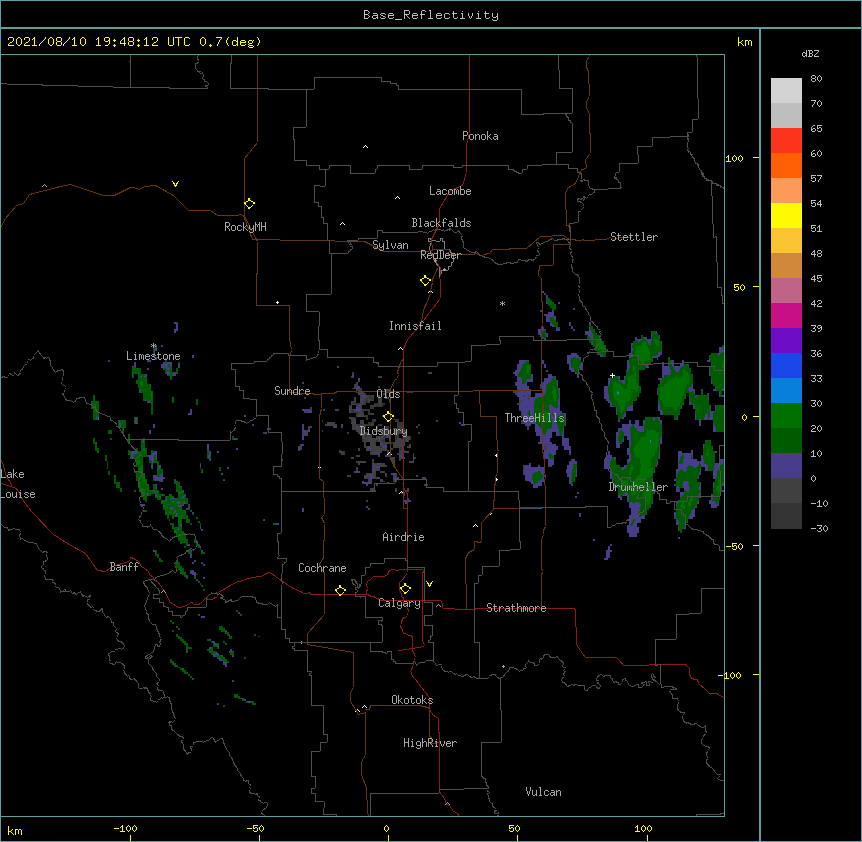Screen dimensions: 862x842
Task: Click the ThreeHills town label
Action: (x=534, y=418)
